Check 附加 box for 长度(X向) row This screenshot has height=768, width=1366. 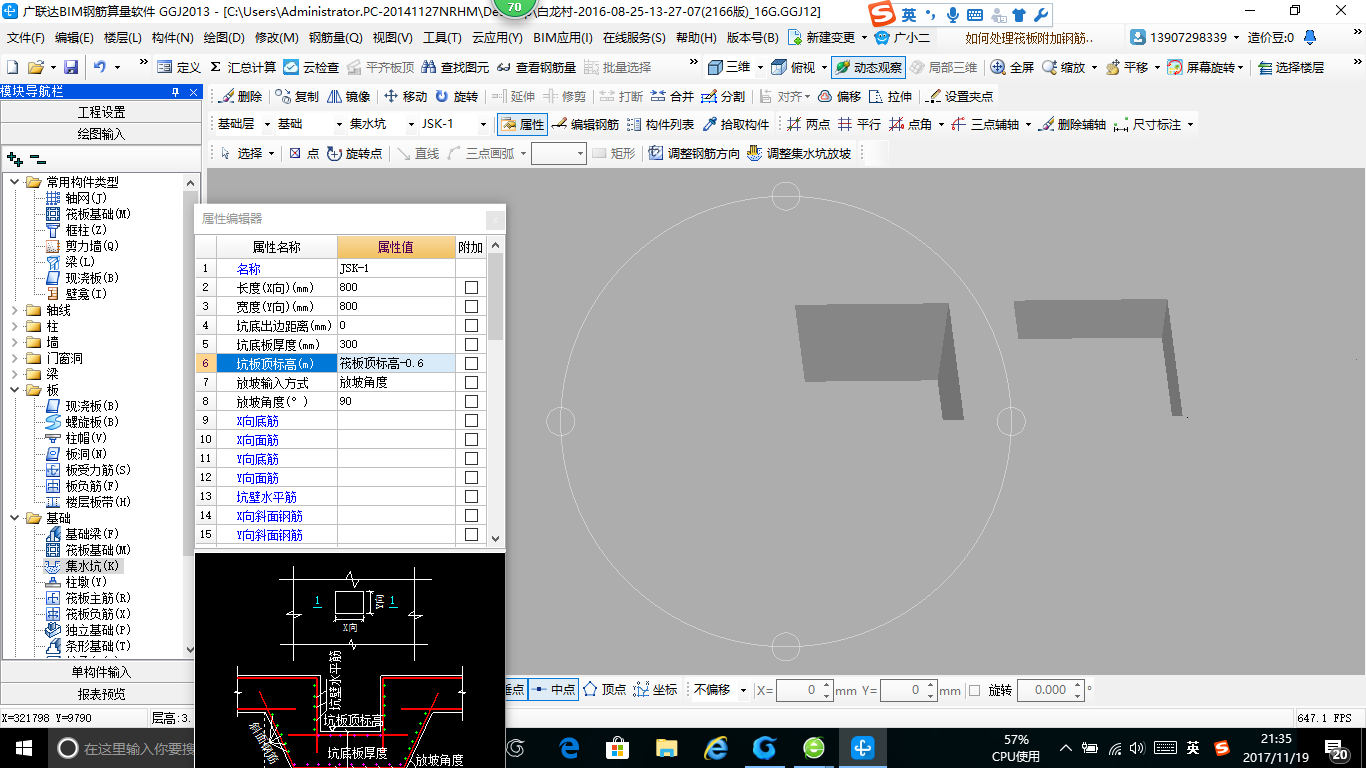click(471, 288)
